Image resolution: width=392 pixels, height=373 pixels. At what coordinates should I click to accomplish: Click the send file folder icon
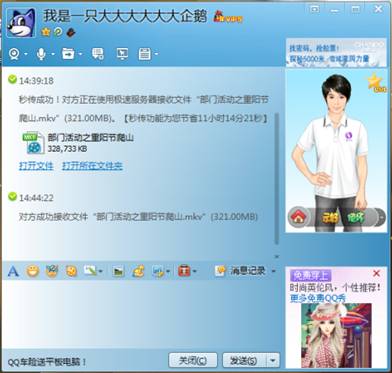tap(68, 54)
